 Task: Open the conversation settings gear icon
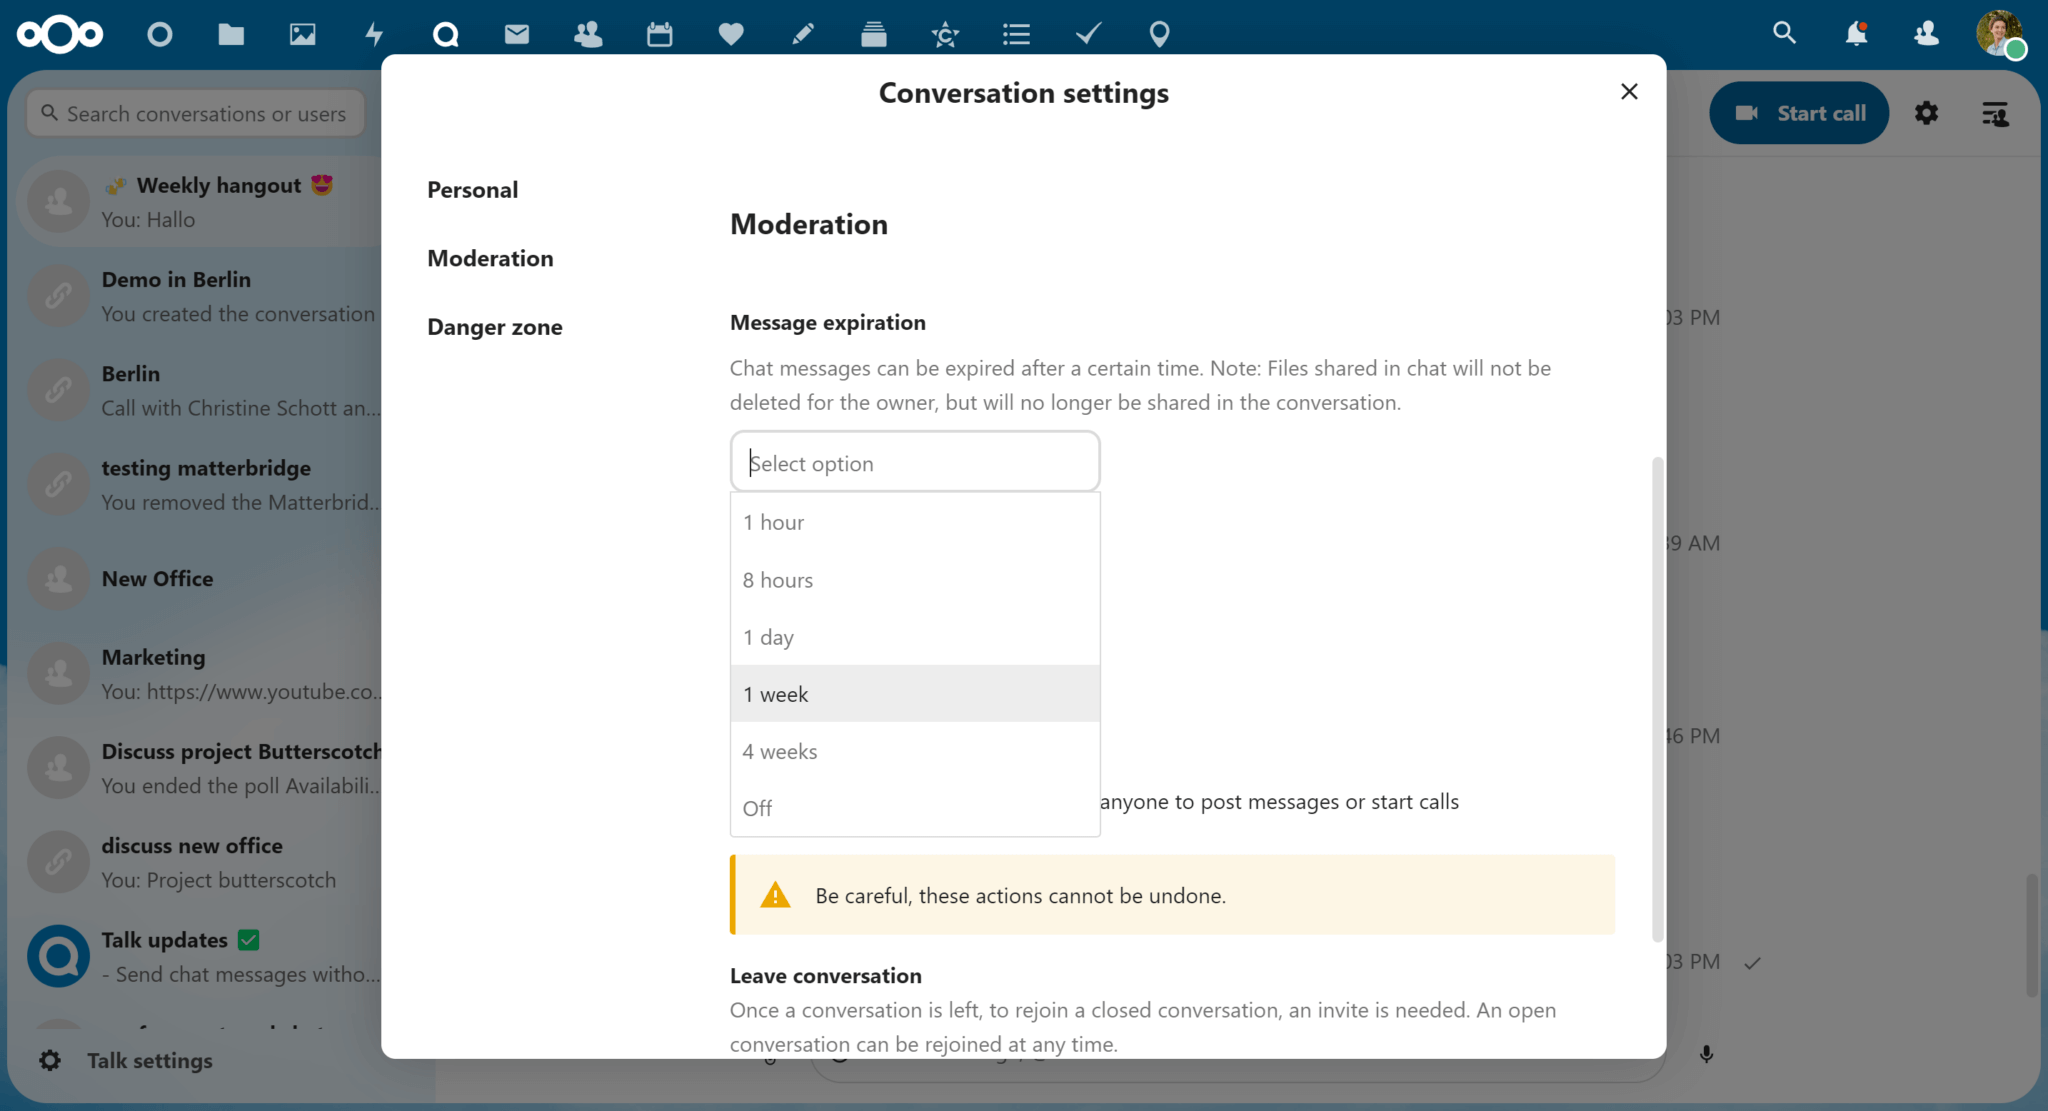pos(1926,113)
